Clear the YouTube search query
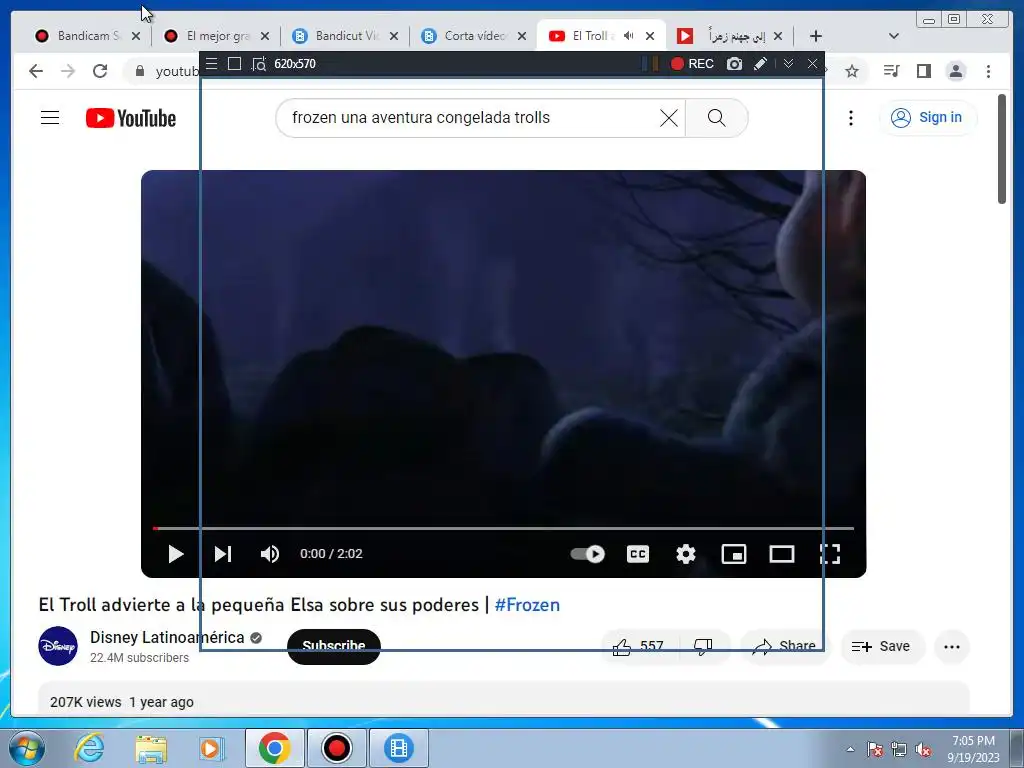This screenshot has height=768, width=1024. pyautogui.click(x=669, y=118)
